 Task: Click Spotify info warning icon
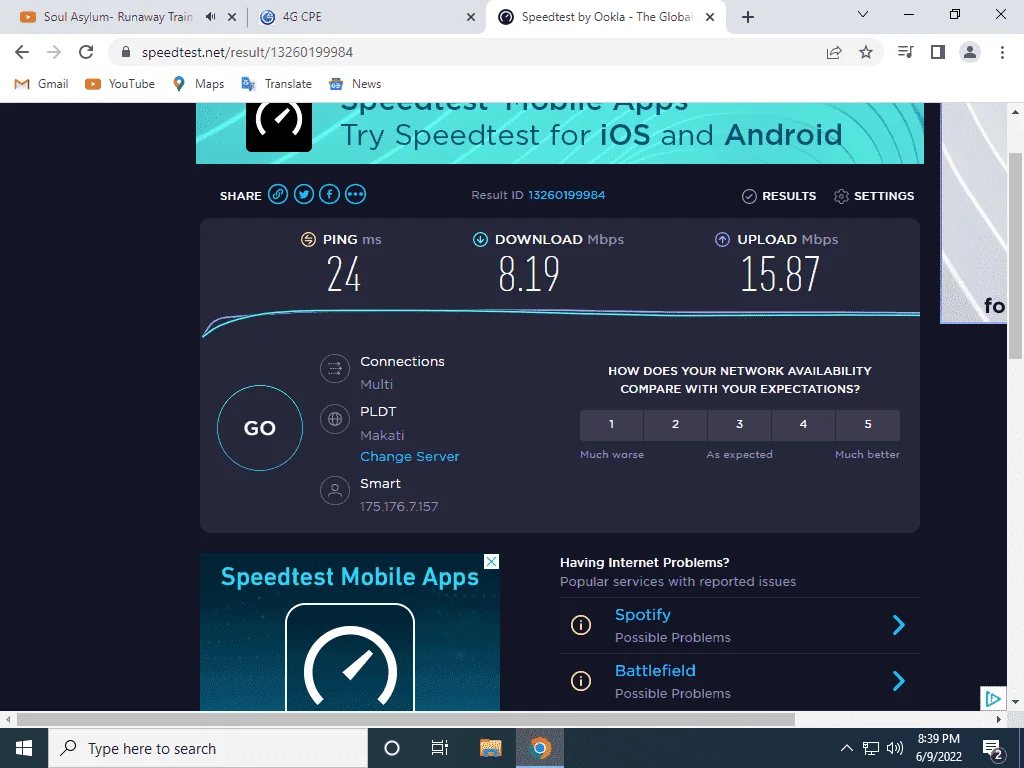pyautogui.click(x=581, y=625)
